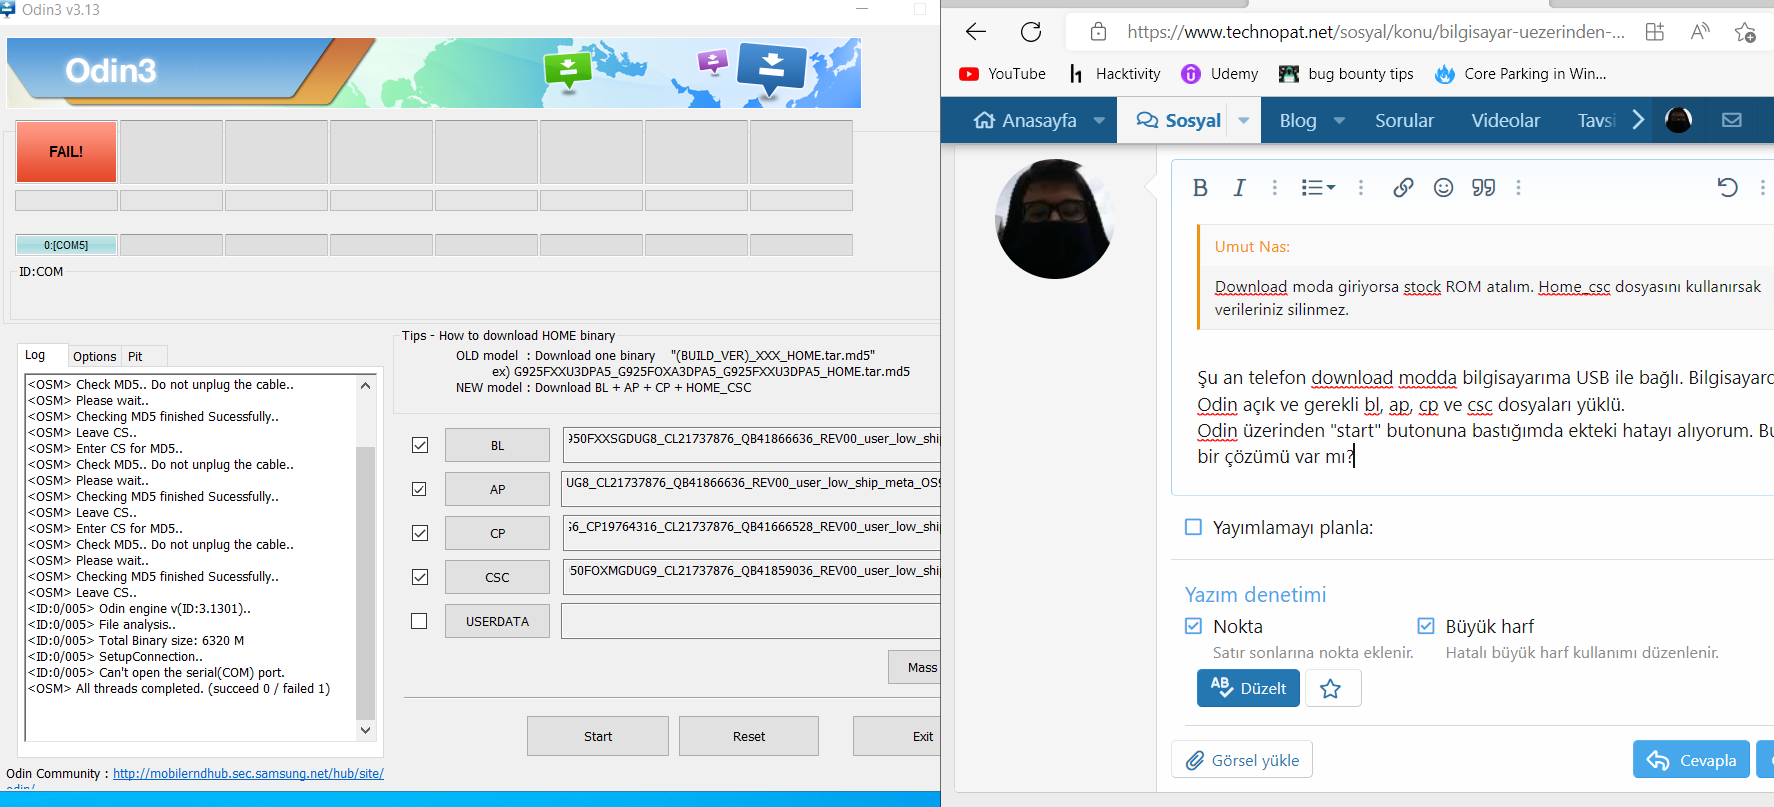Expand the Anasayfa dropdown arrow
This screenshot has width=1774, height=807.
click(1099, 121)
